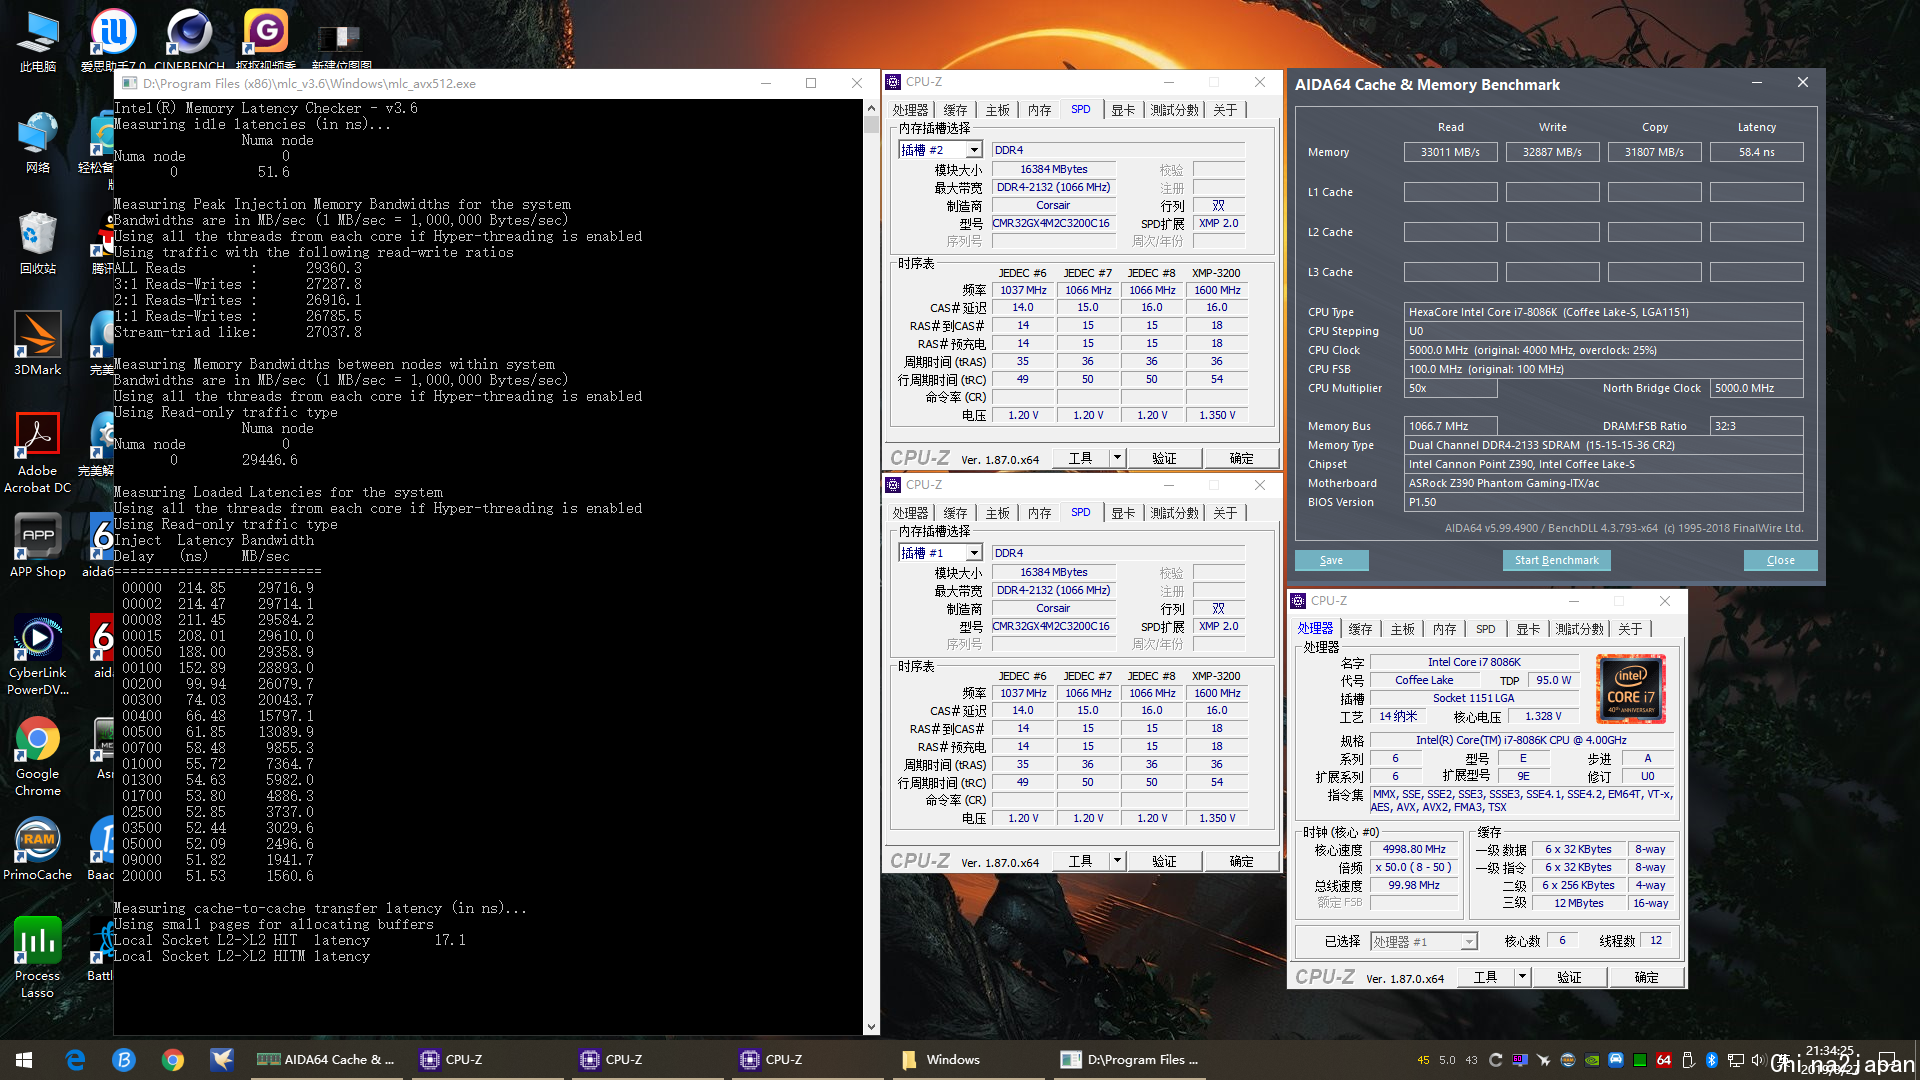Click Save in AIDA64 benchmark window
1920x1080 pixels.
pos(1331,560)
